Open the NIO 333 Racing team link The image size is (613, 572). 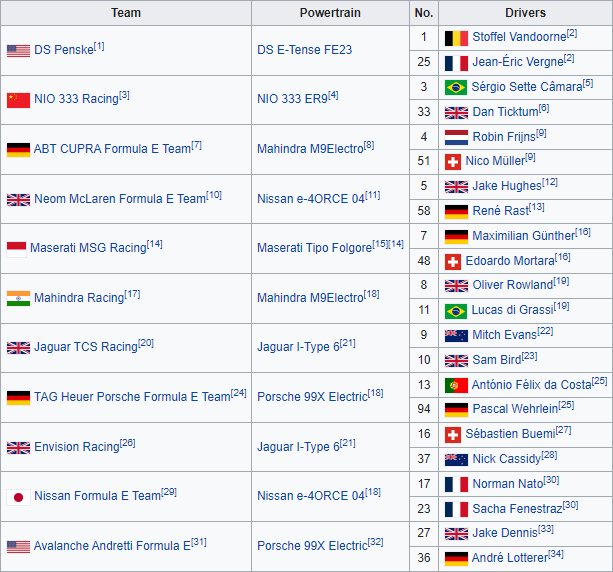pyautogui.click(x=76, y=99)
